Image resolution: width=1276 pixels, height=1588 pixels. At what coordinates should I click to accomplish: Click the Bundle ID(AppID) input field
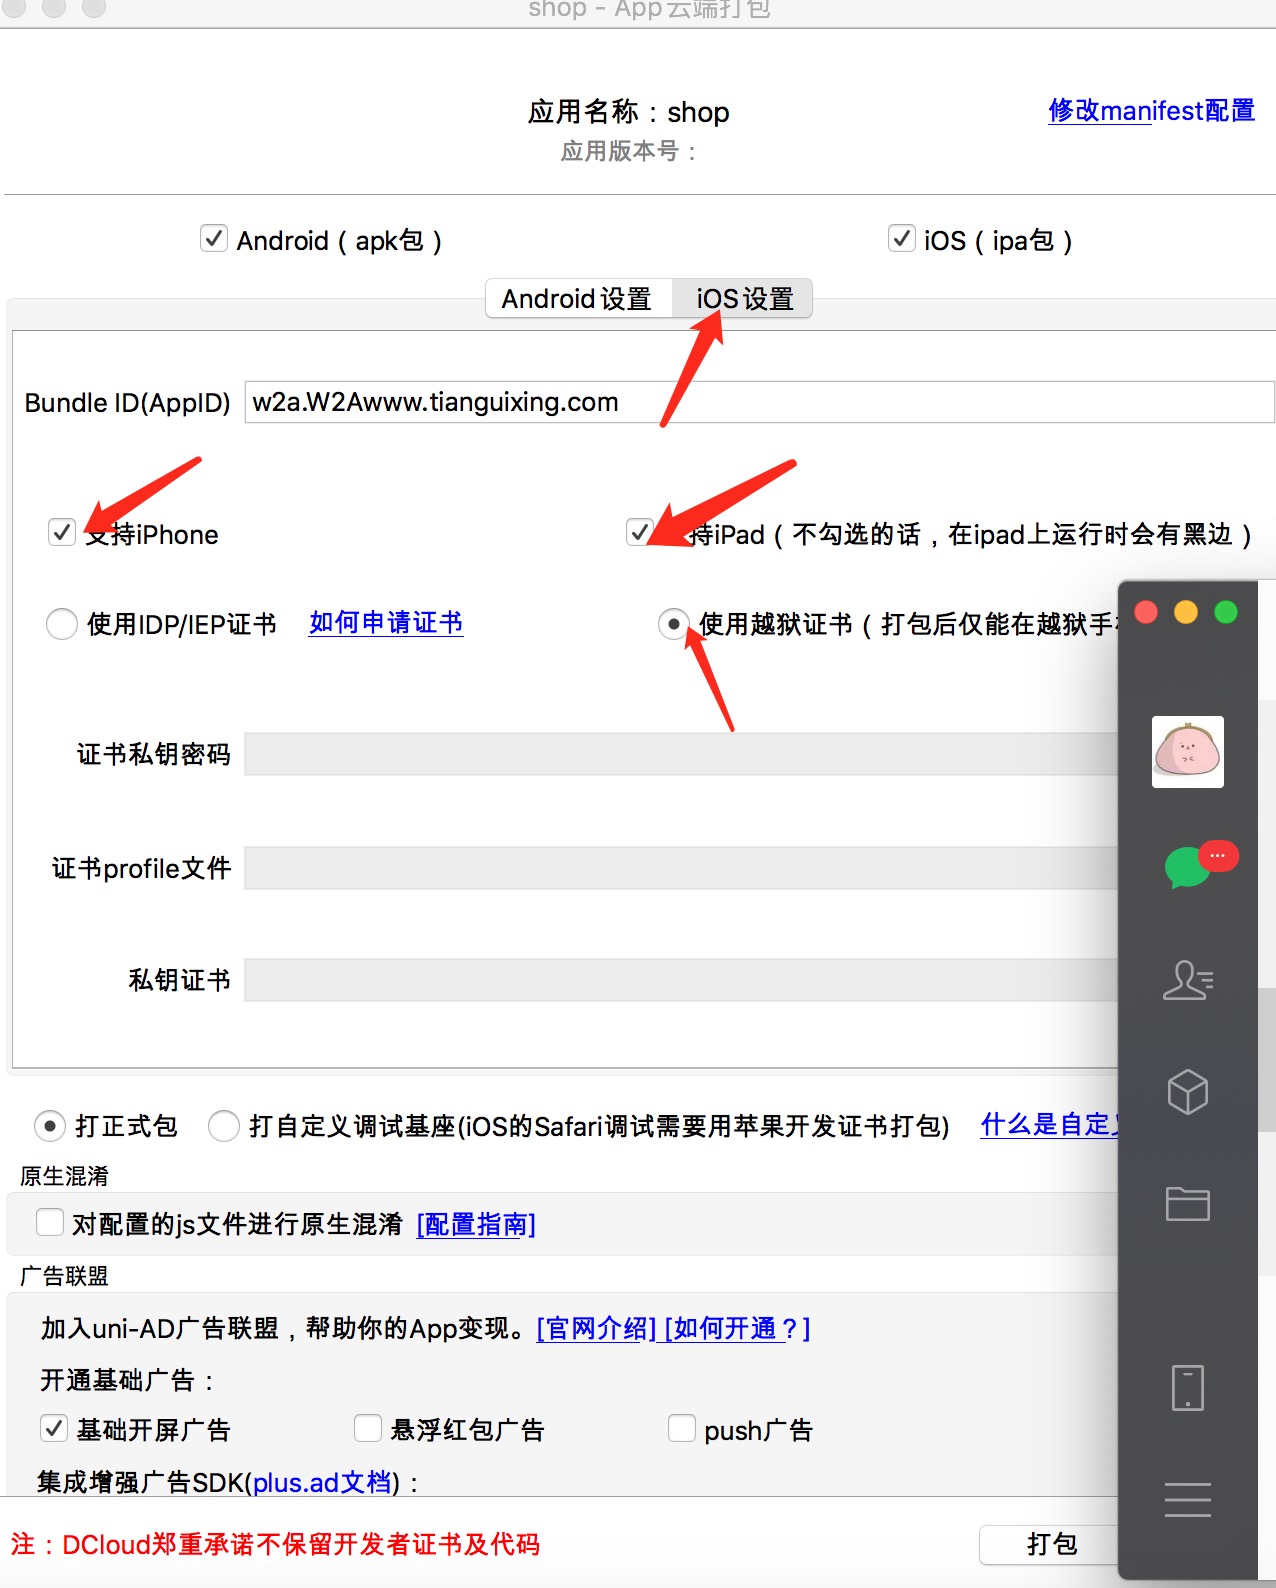tap(759, 402)
